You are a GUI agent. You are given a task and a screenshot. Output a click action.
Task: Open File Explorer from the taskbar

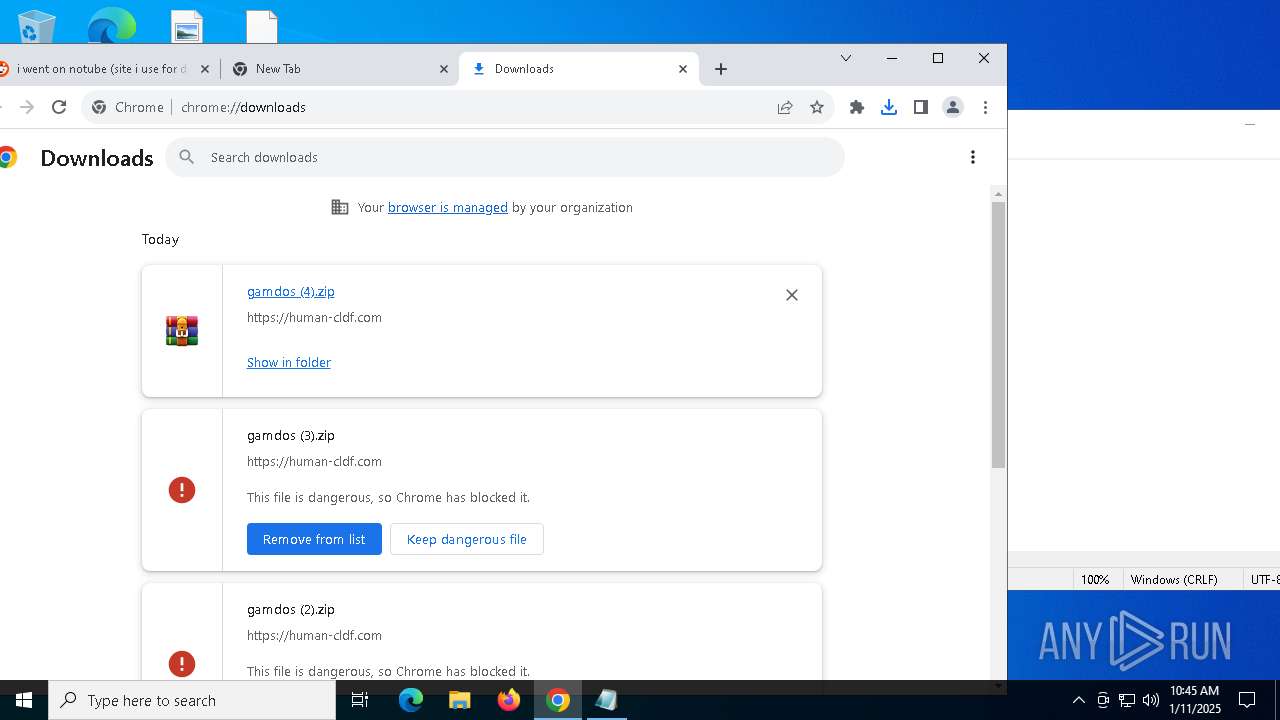click(x=460, y=700)
